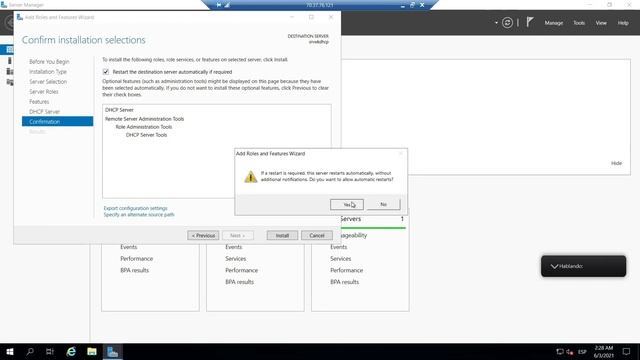Click the Server Manager refresh icon
The height and width of the screenshot is (360, 640).
507,23
